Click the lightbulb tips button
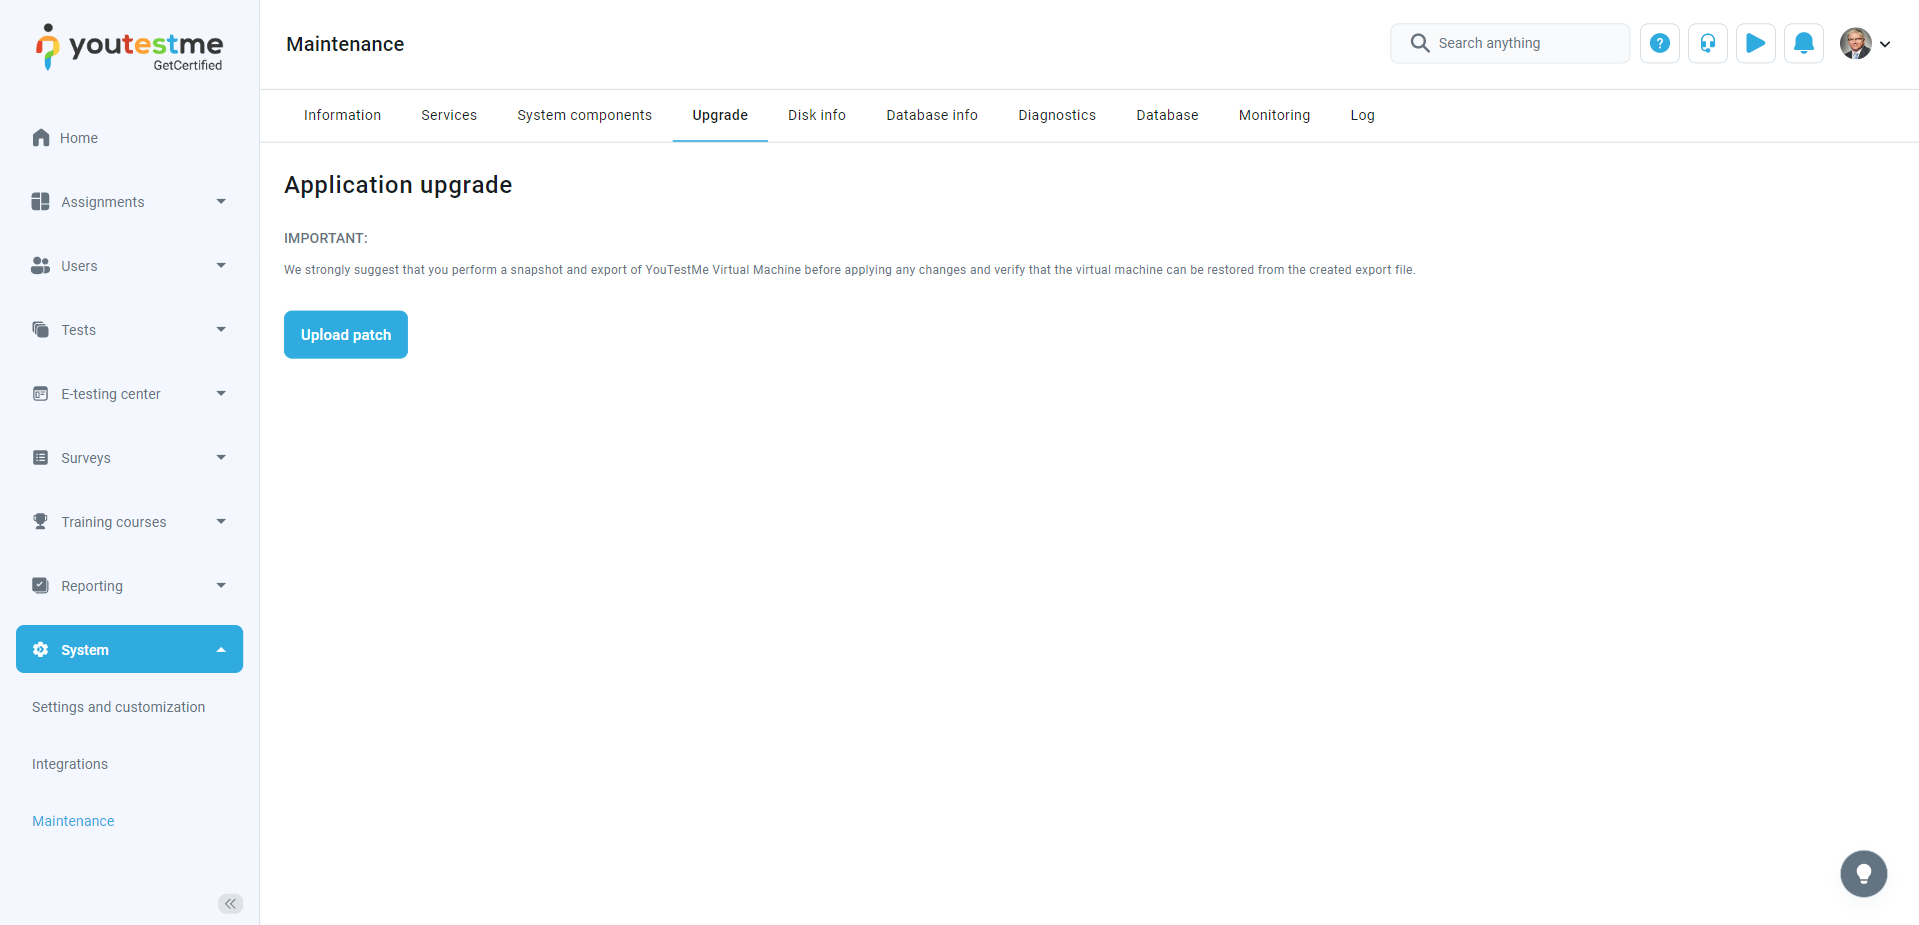Image resolution: width=1919 pixels, height=925 pixels. click(1863, 873)
